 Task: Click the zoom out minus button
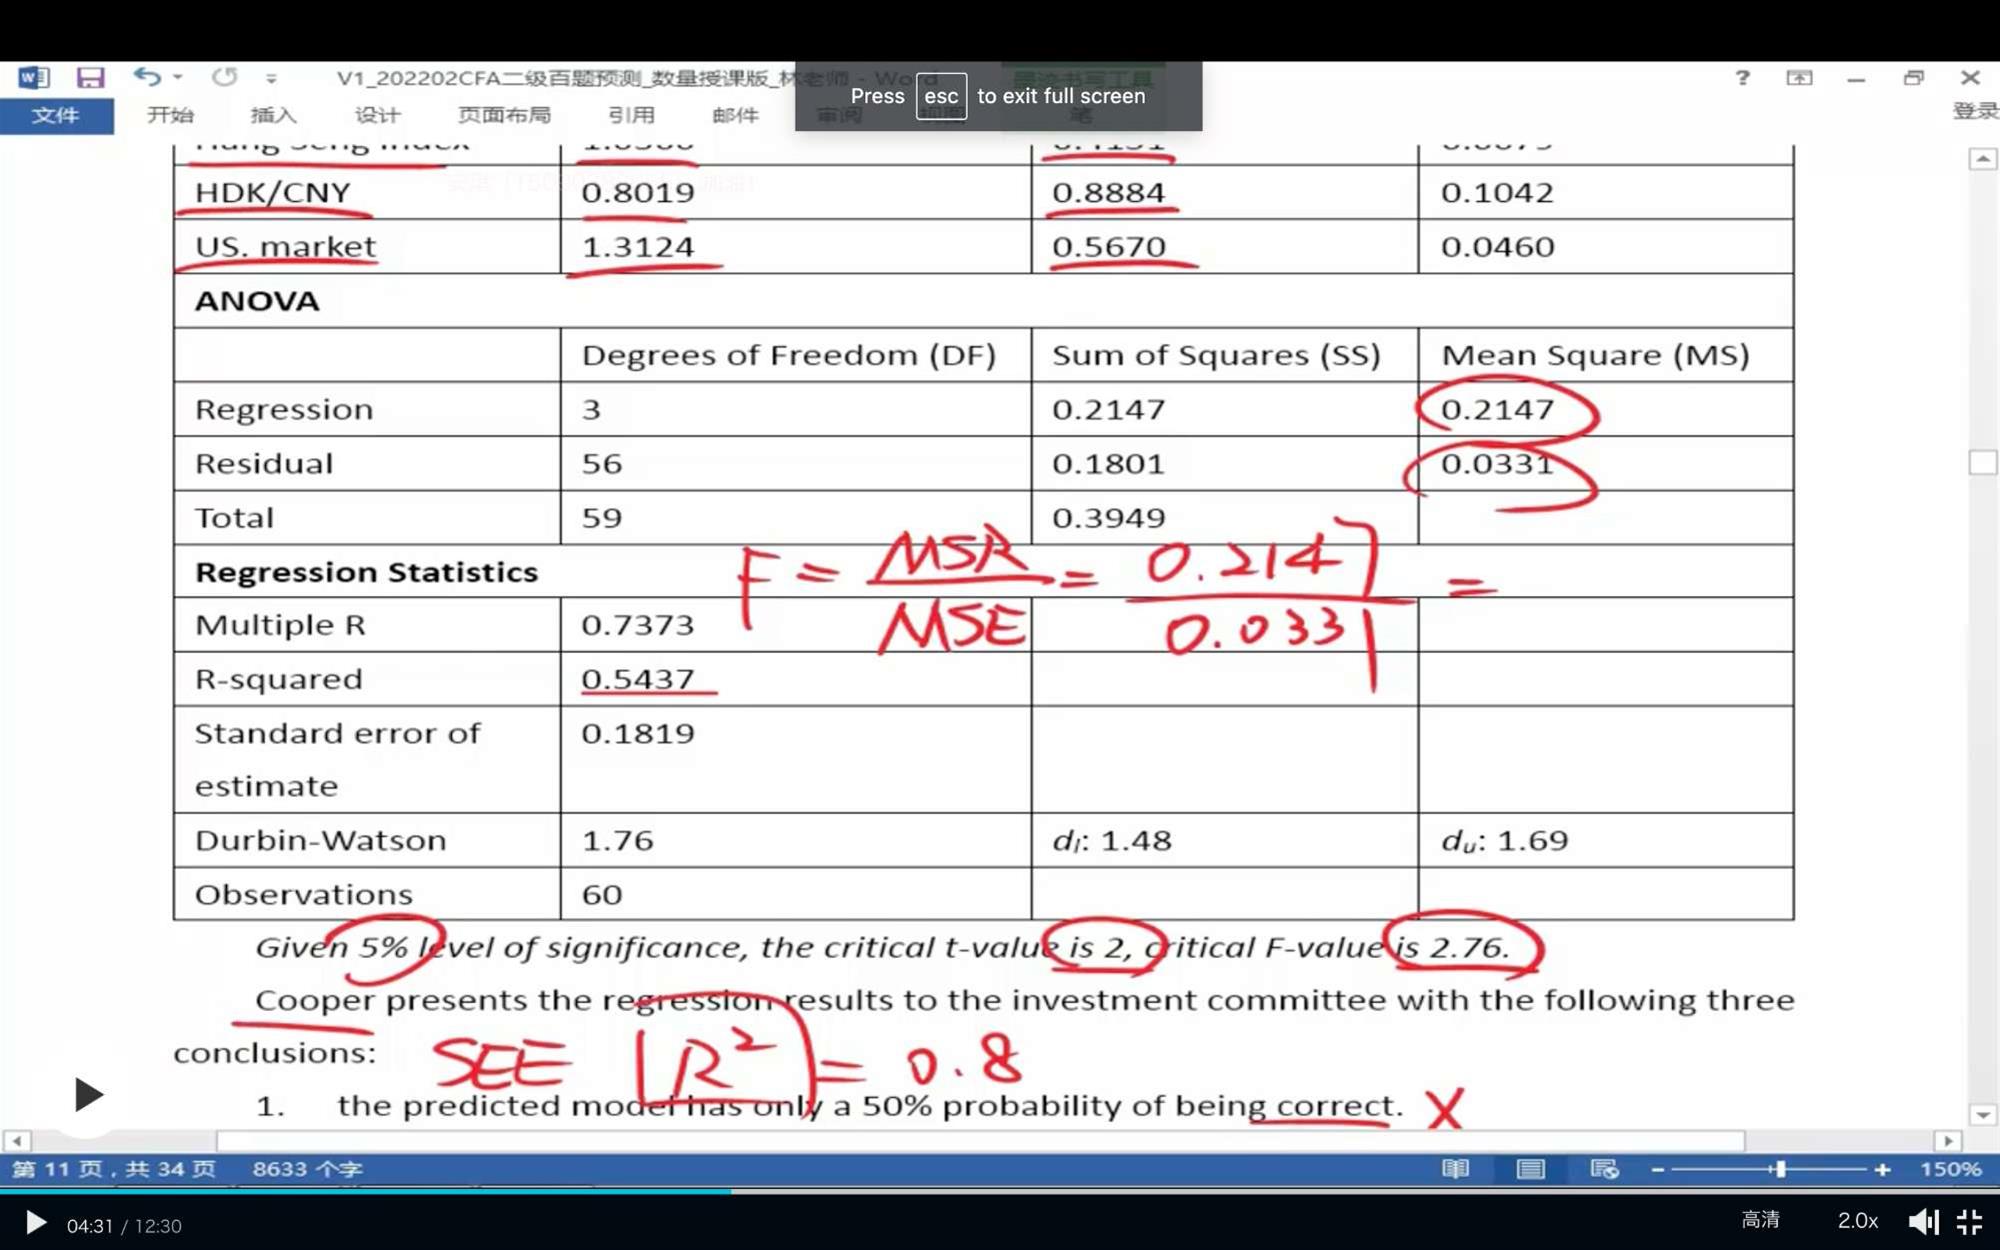point(1657,1169)
